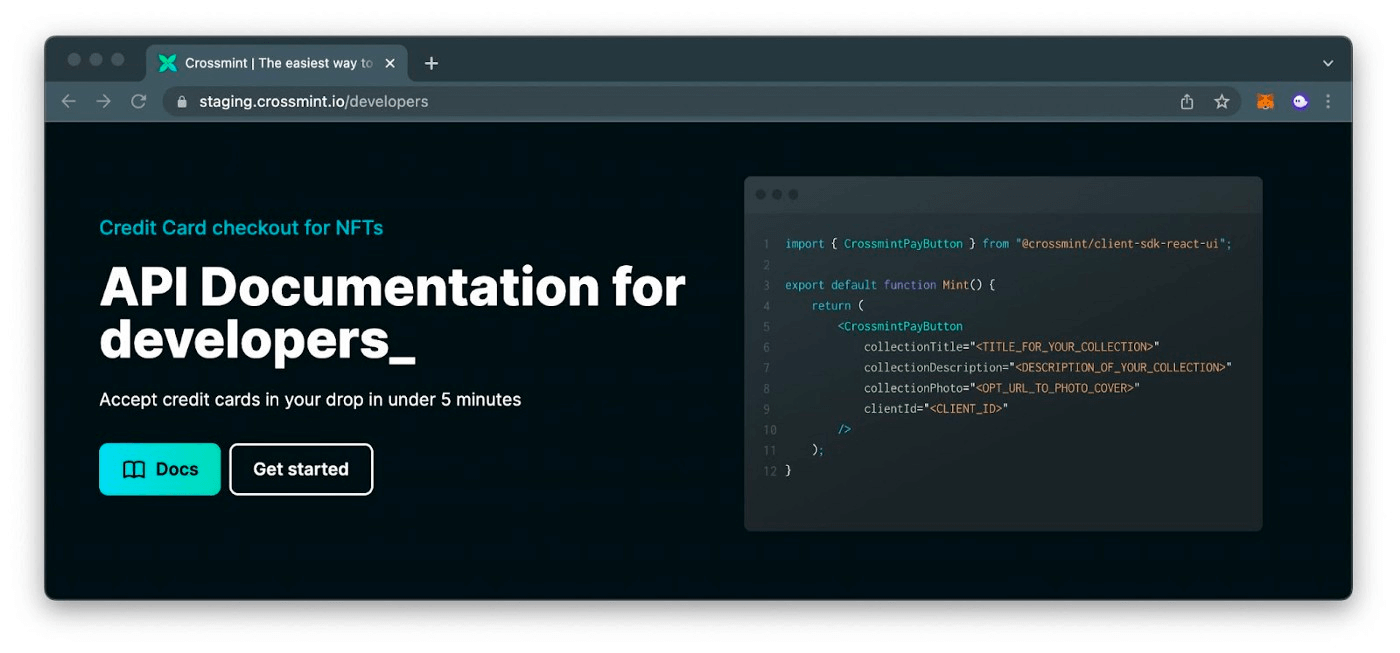Click the Get started button
This screenshot has width=1400, height=653.
pos(301,469)
